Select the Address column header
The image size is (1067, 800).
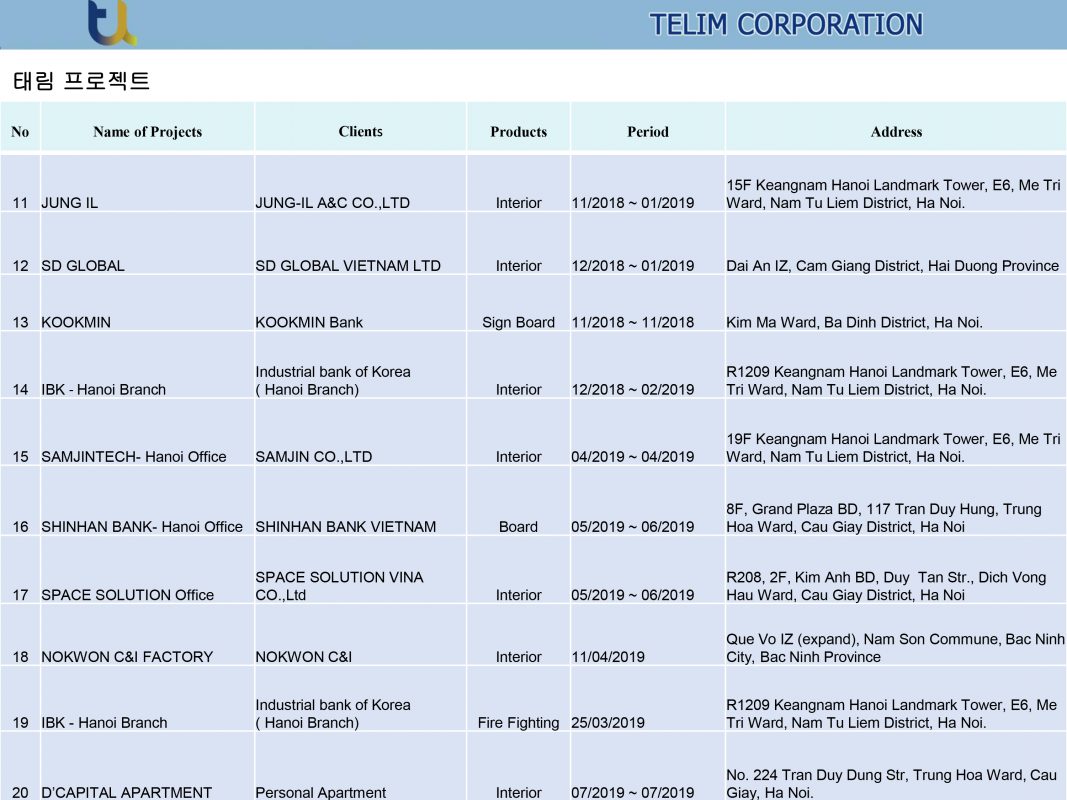point(896,132)
